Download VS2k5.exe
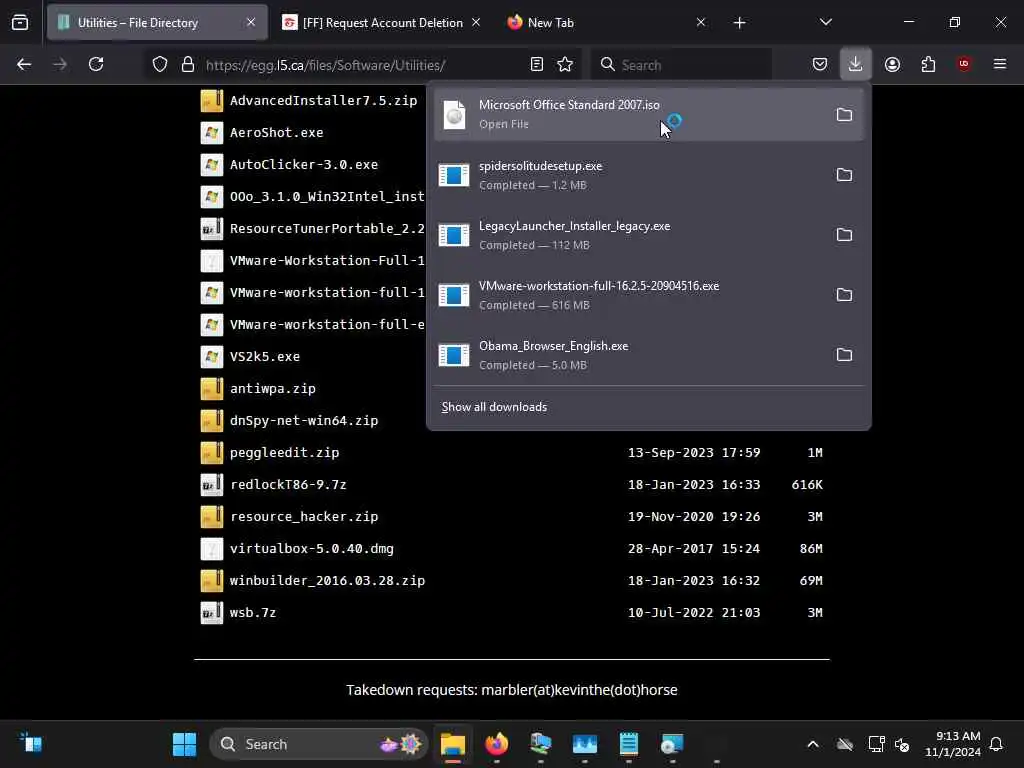 point(264,357)
